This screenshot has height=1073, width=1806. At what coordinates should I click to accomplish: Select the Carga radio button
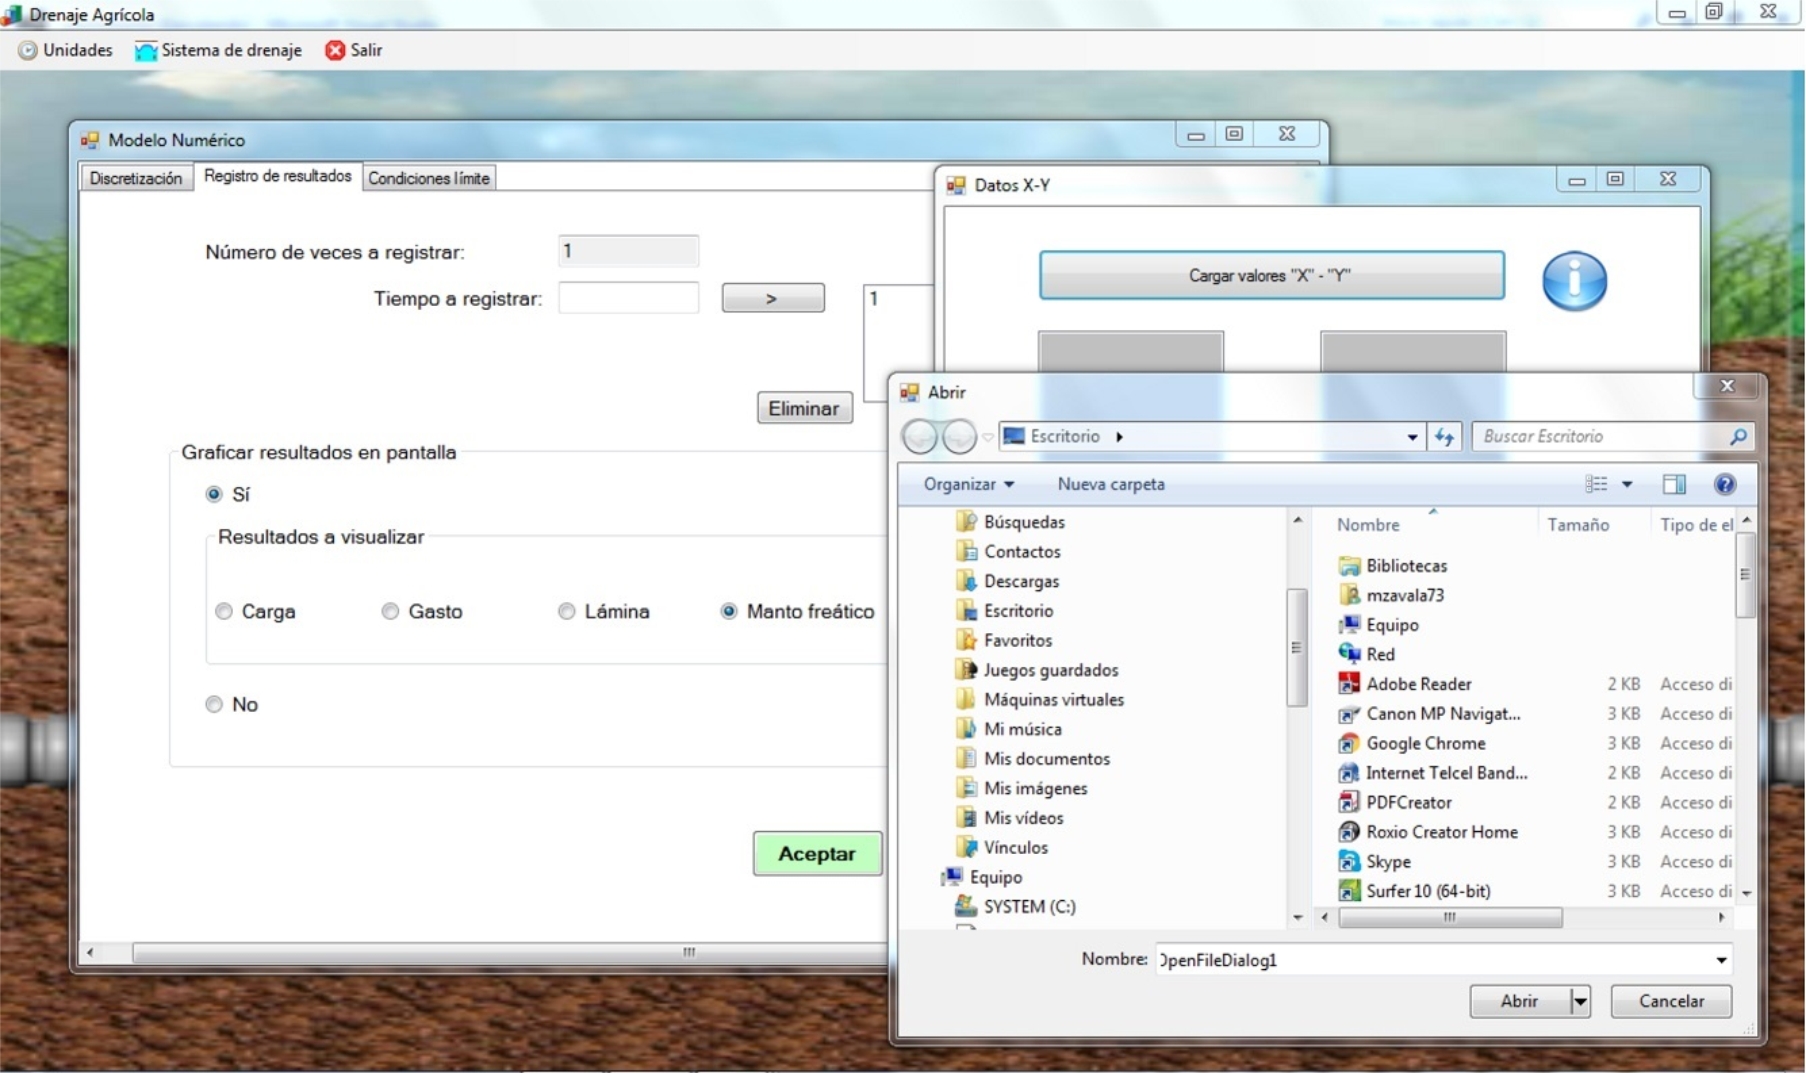[x=224, y=611]
